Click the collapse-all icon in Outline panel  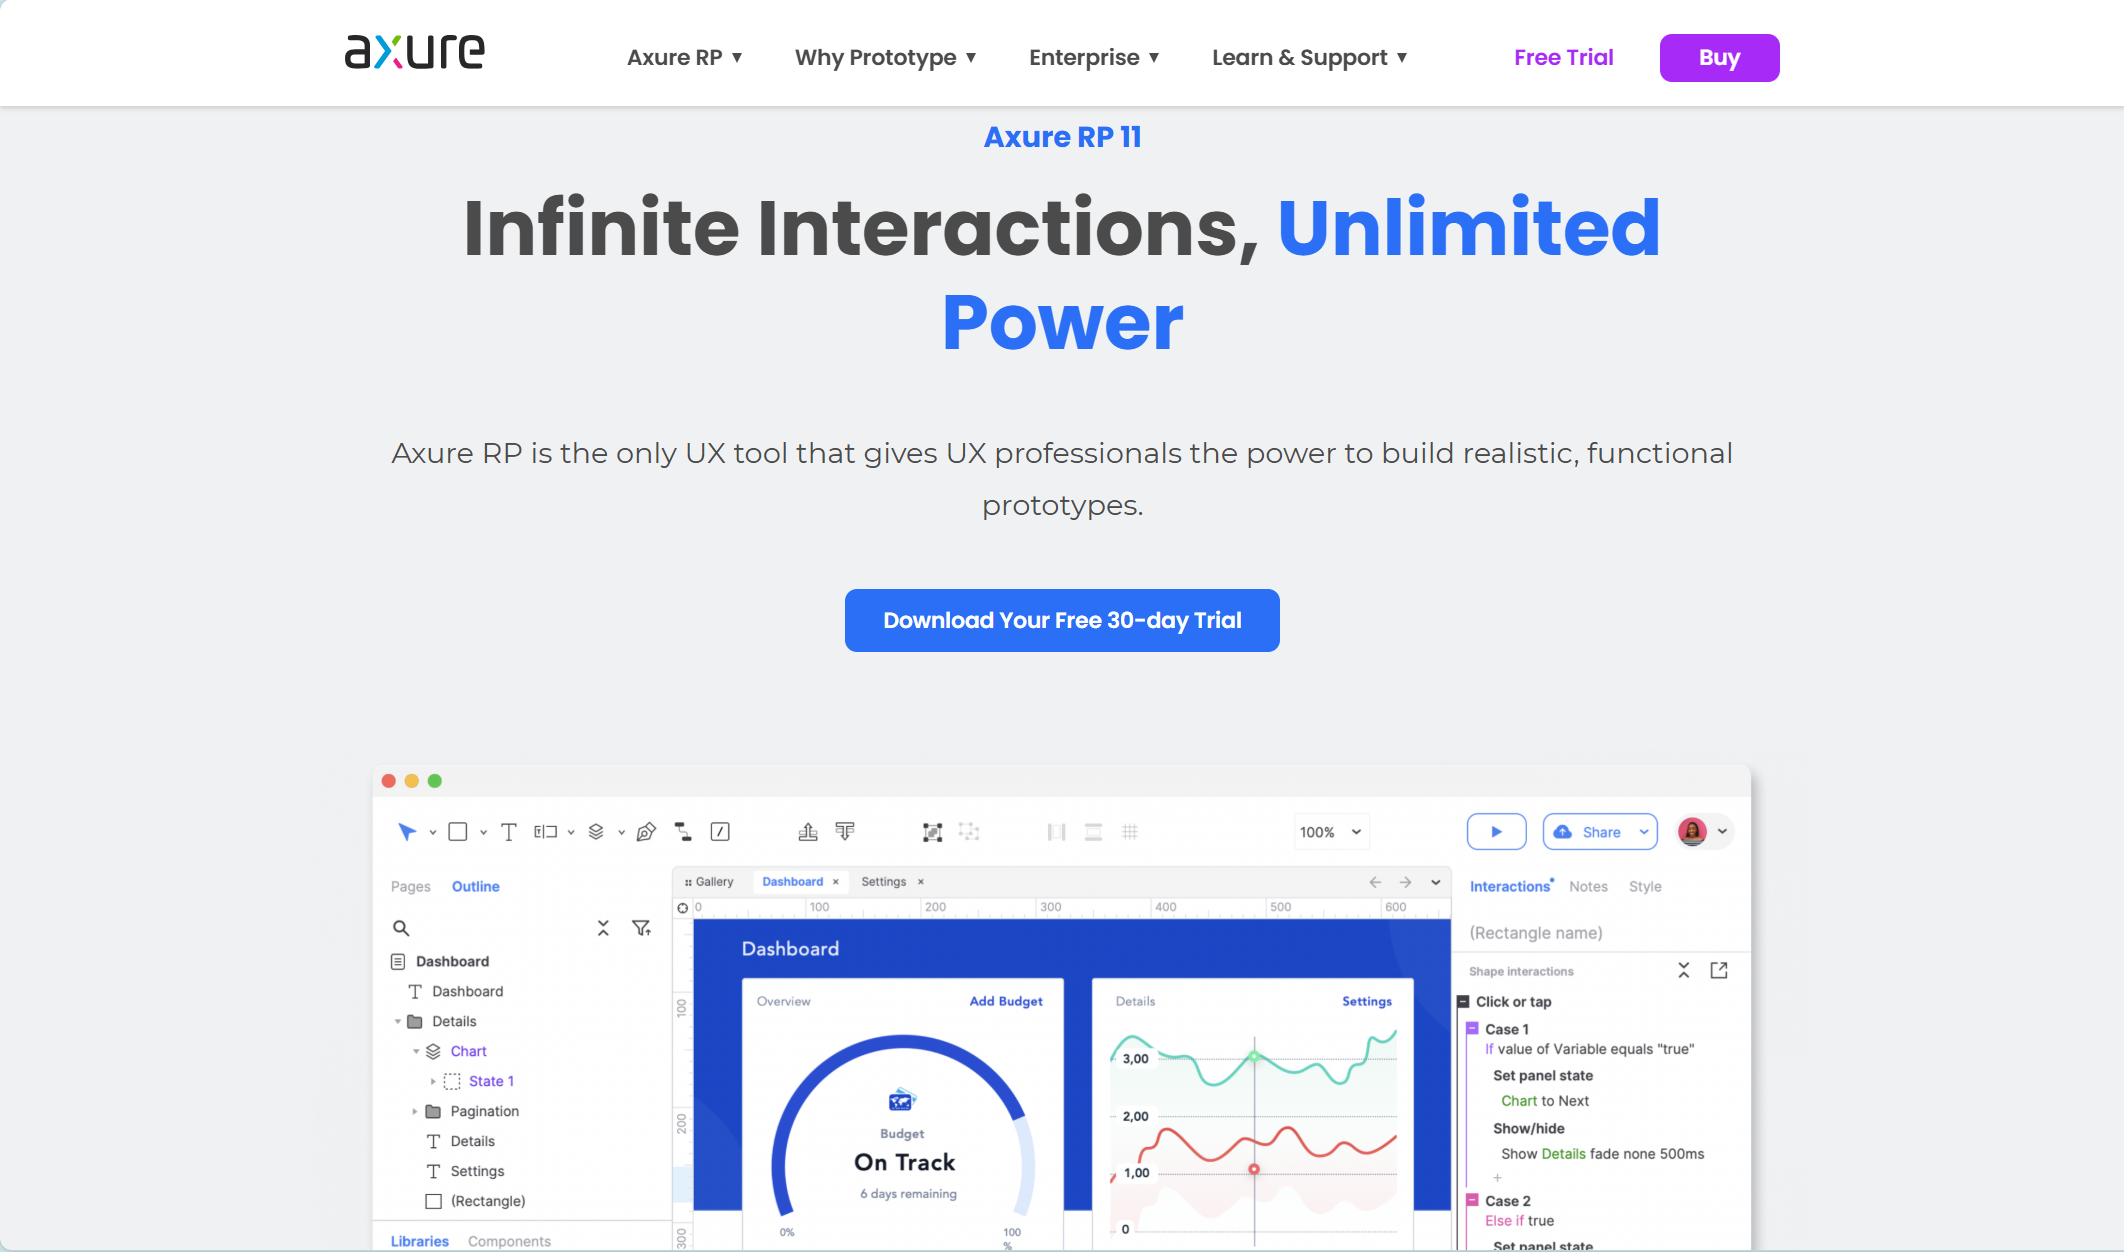pyautogui.click(x=603, y=928)
